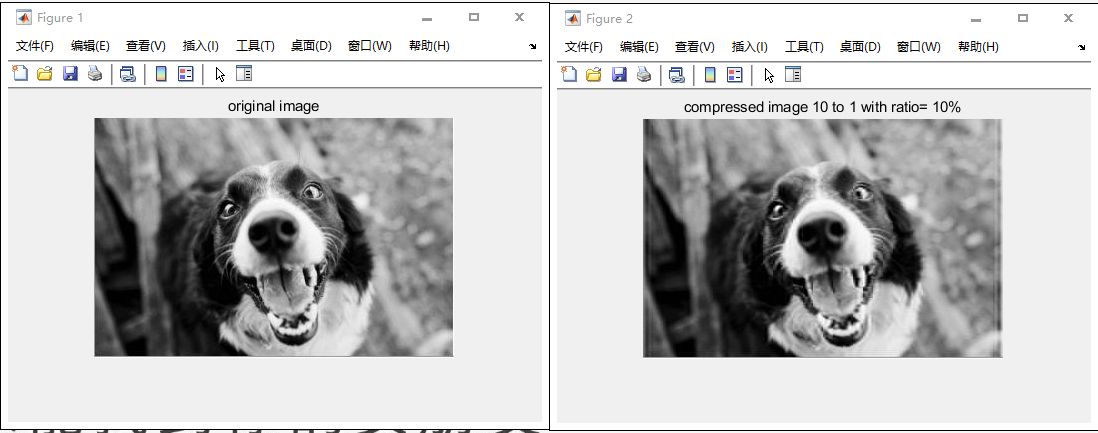
Task: Open 工具(T) menu in Figure 2
Action: [x=804, y=47]
